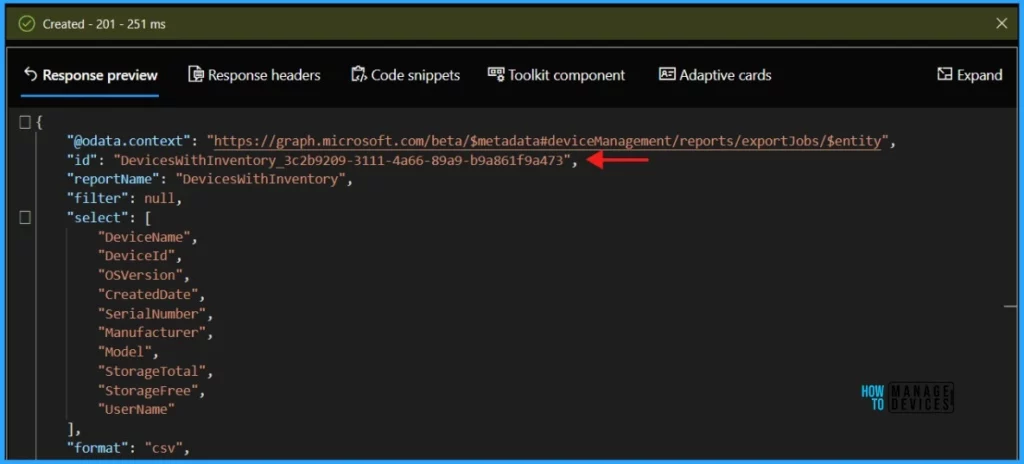This screenshot has width=1024, height=464.
Task: Switch to the Toolkit component tab
Action: (x=556, y=75)
